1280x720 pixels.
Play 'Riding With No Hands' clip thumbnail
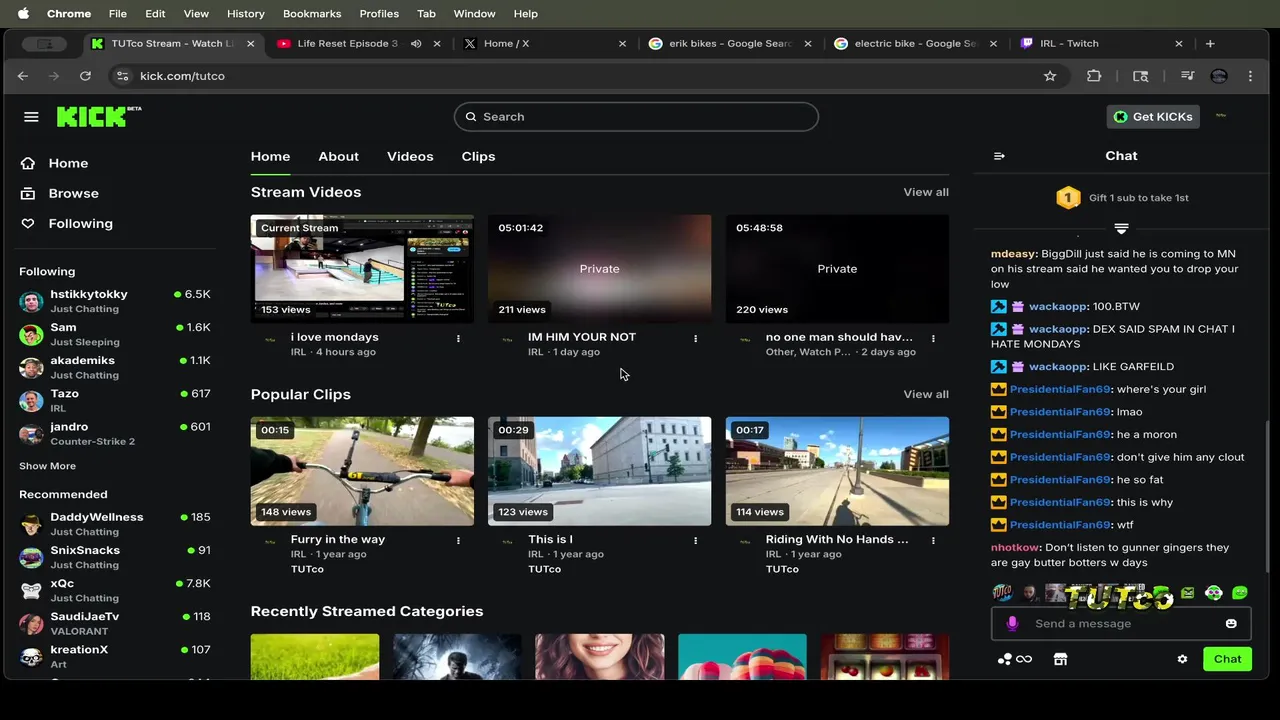pyautogui.click(x=837, y=471)
